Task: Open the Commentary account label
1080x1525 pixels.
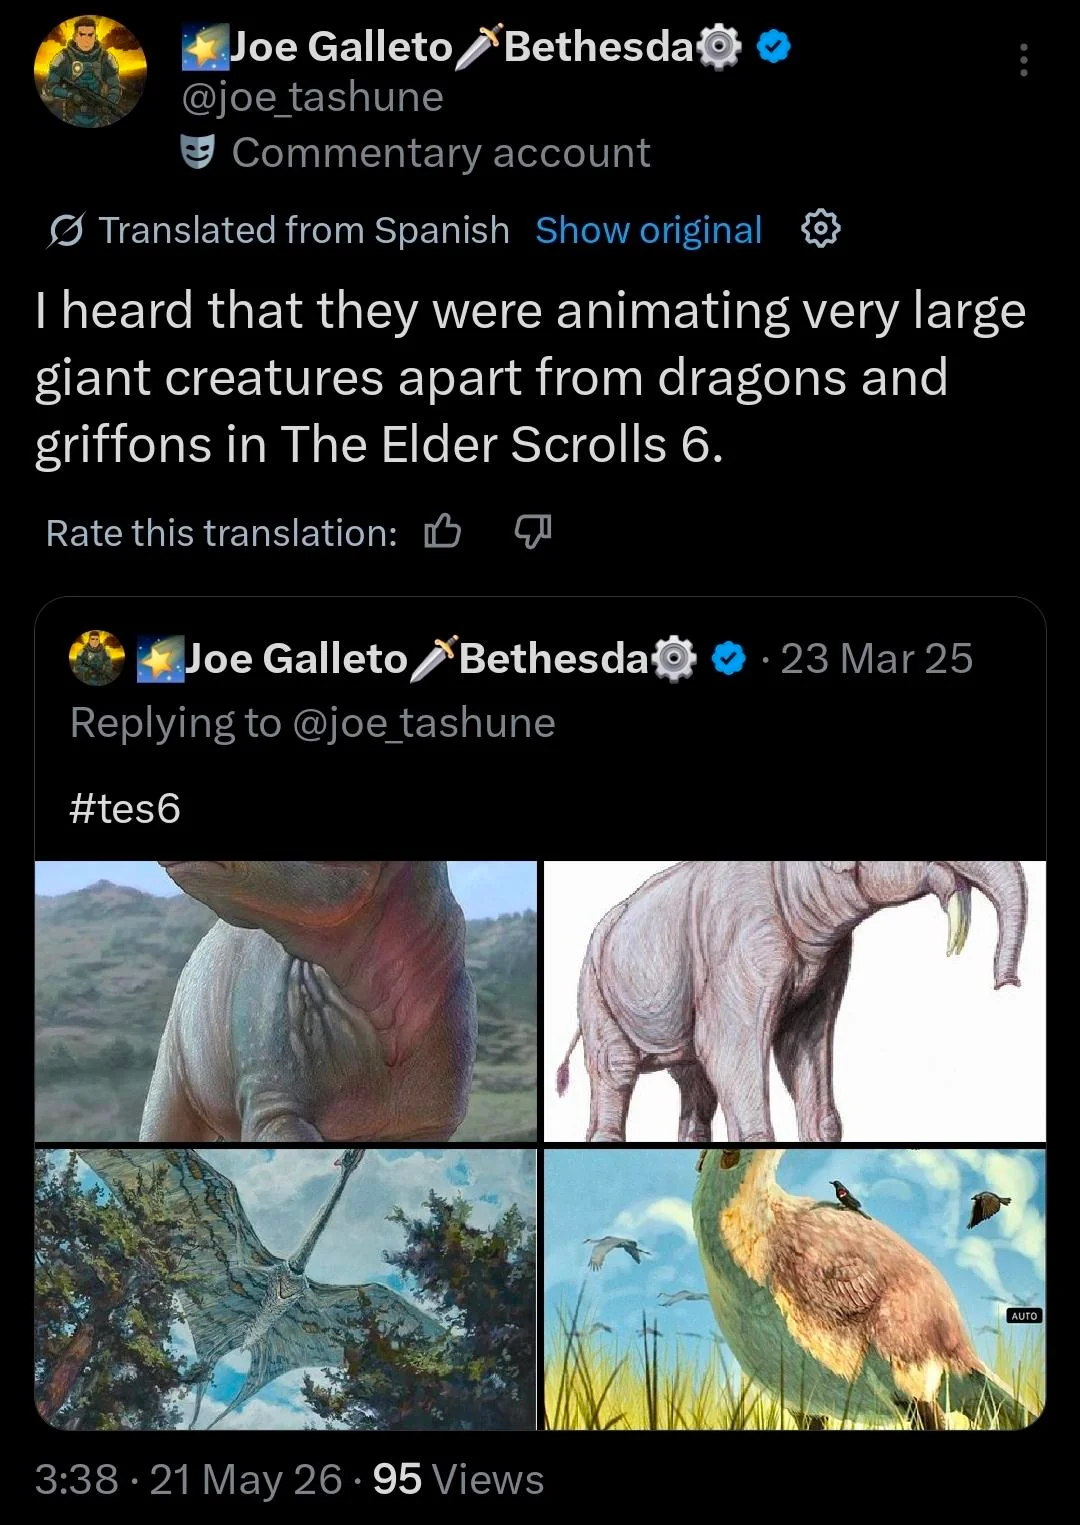Action: point(441,153)
